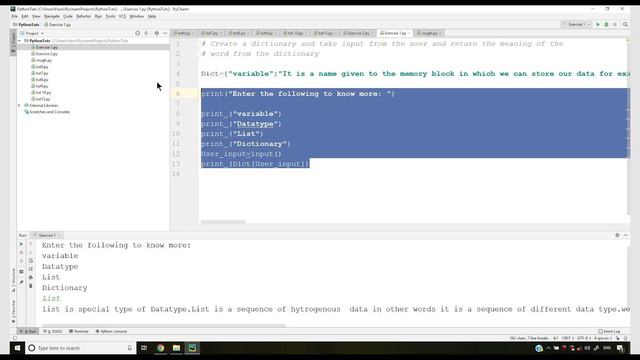Open the Run menu
The height and width of the screenshot is (360, 640).
pos(98,16)
